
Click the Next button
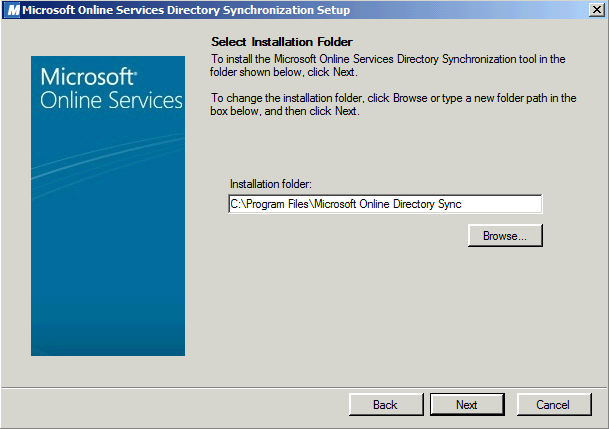[x=467, y=405]
